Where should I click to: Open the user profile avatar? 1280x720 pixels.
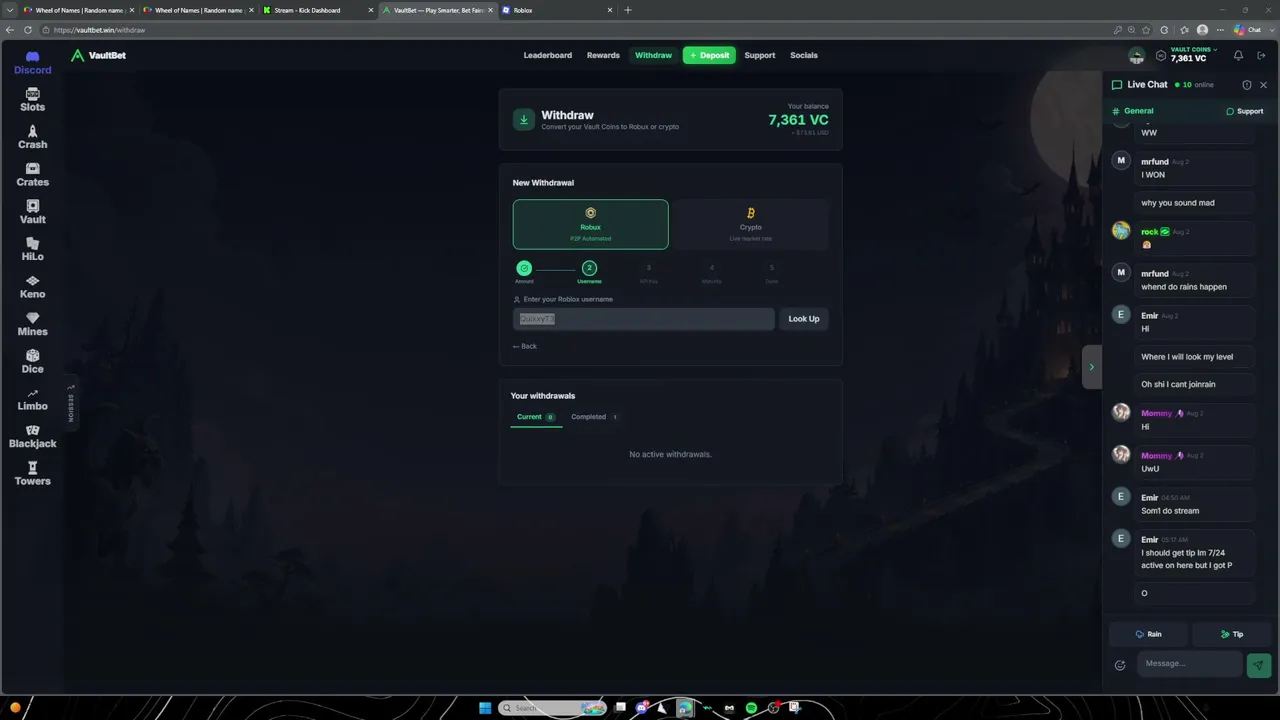tap(1136, 56)
